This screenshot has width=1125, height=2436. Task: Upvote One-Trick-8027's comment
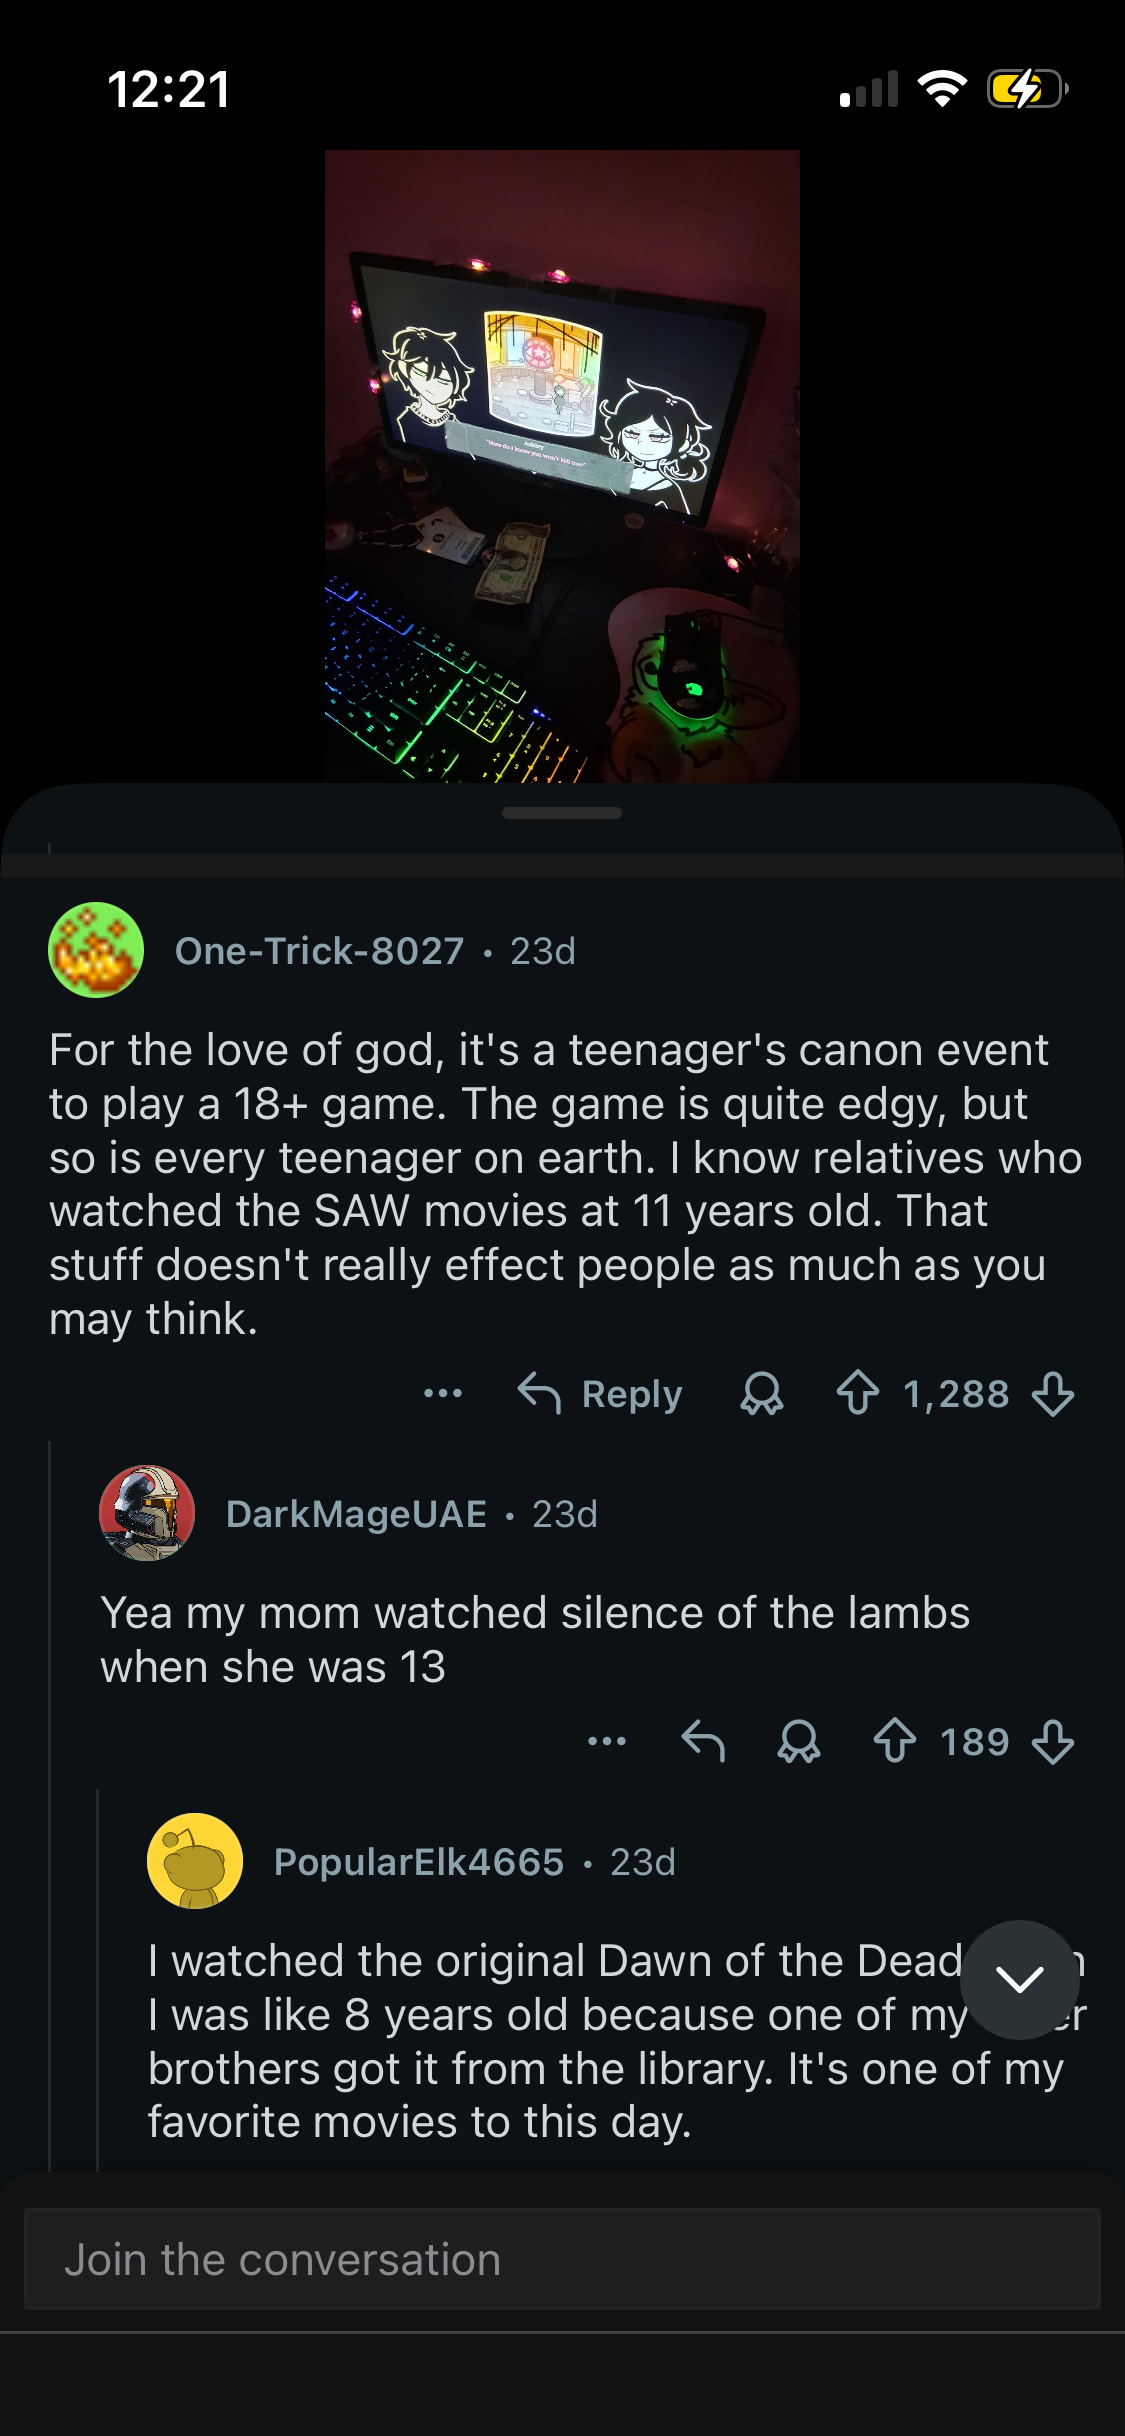pos(857,1393)
